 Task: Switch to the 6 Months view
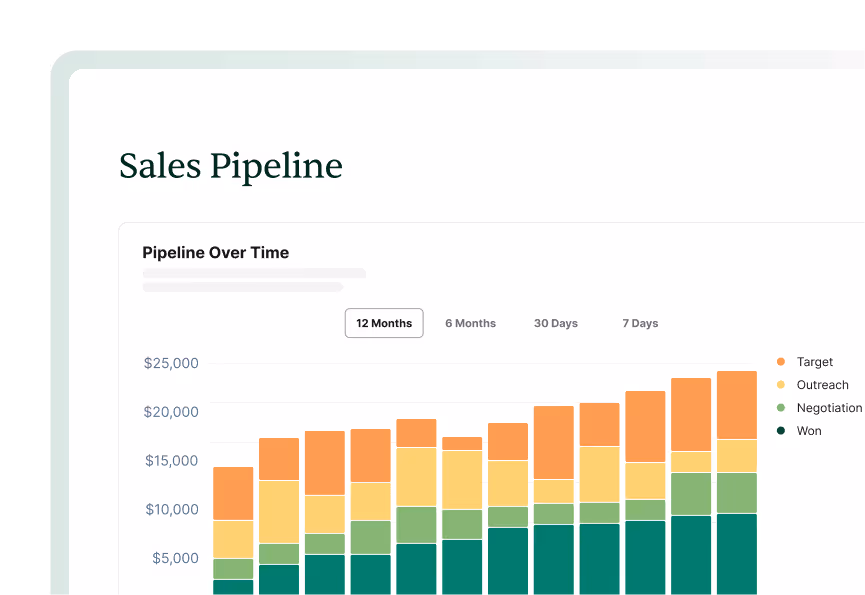click(x=471, y=323)
